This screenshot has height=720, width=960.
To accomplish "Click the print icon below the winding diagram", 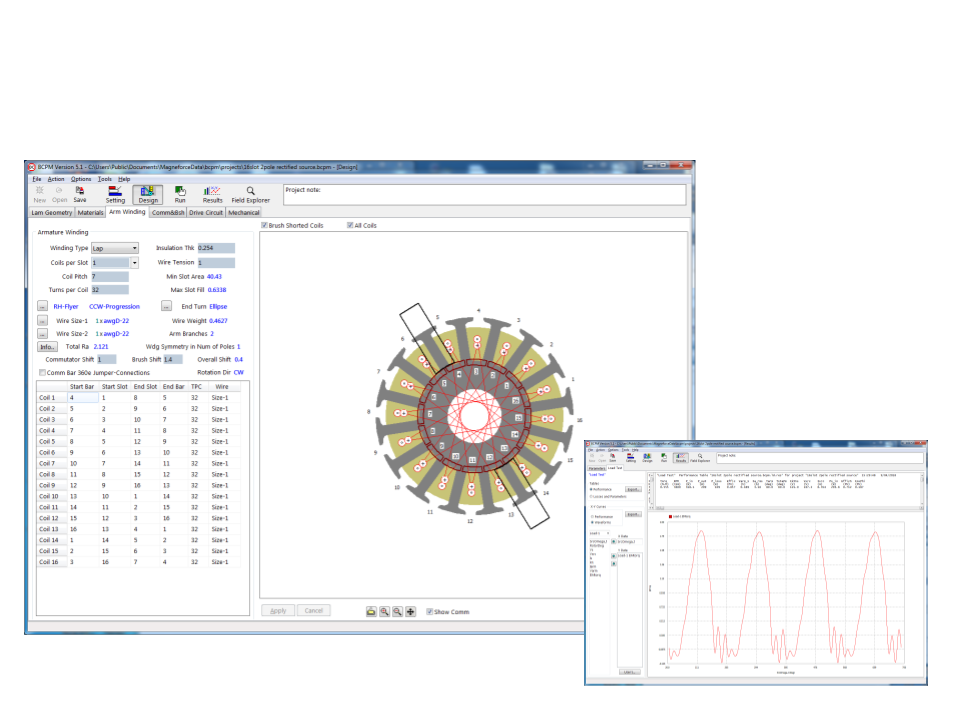I will (371, 612).
